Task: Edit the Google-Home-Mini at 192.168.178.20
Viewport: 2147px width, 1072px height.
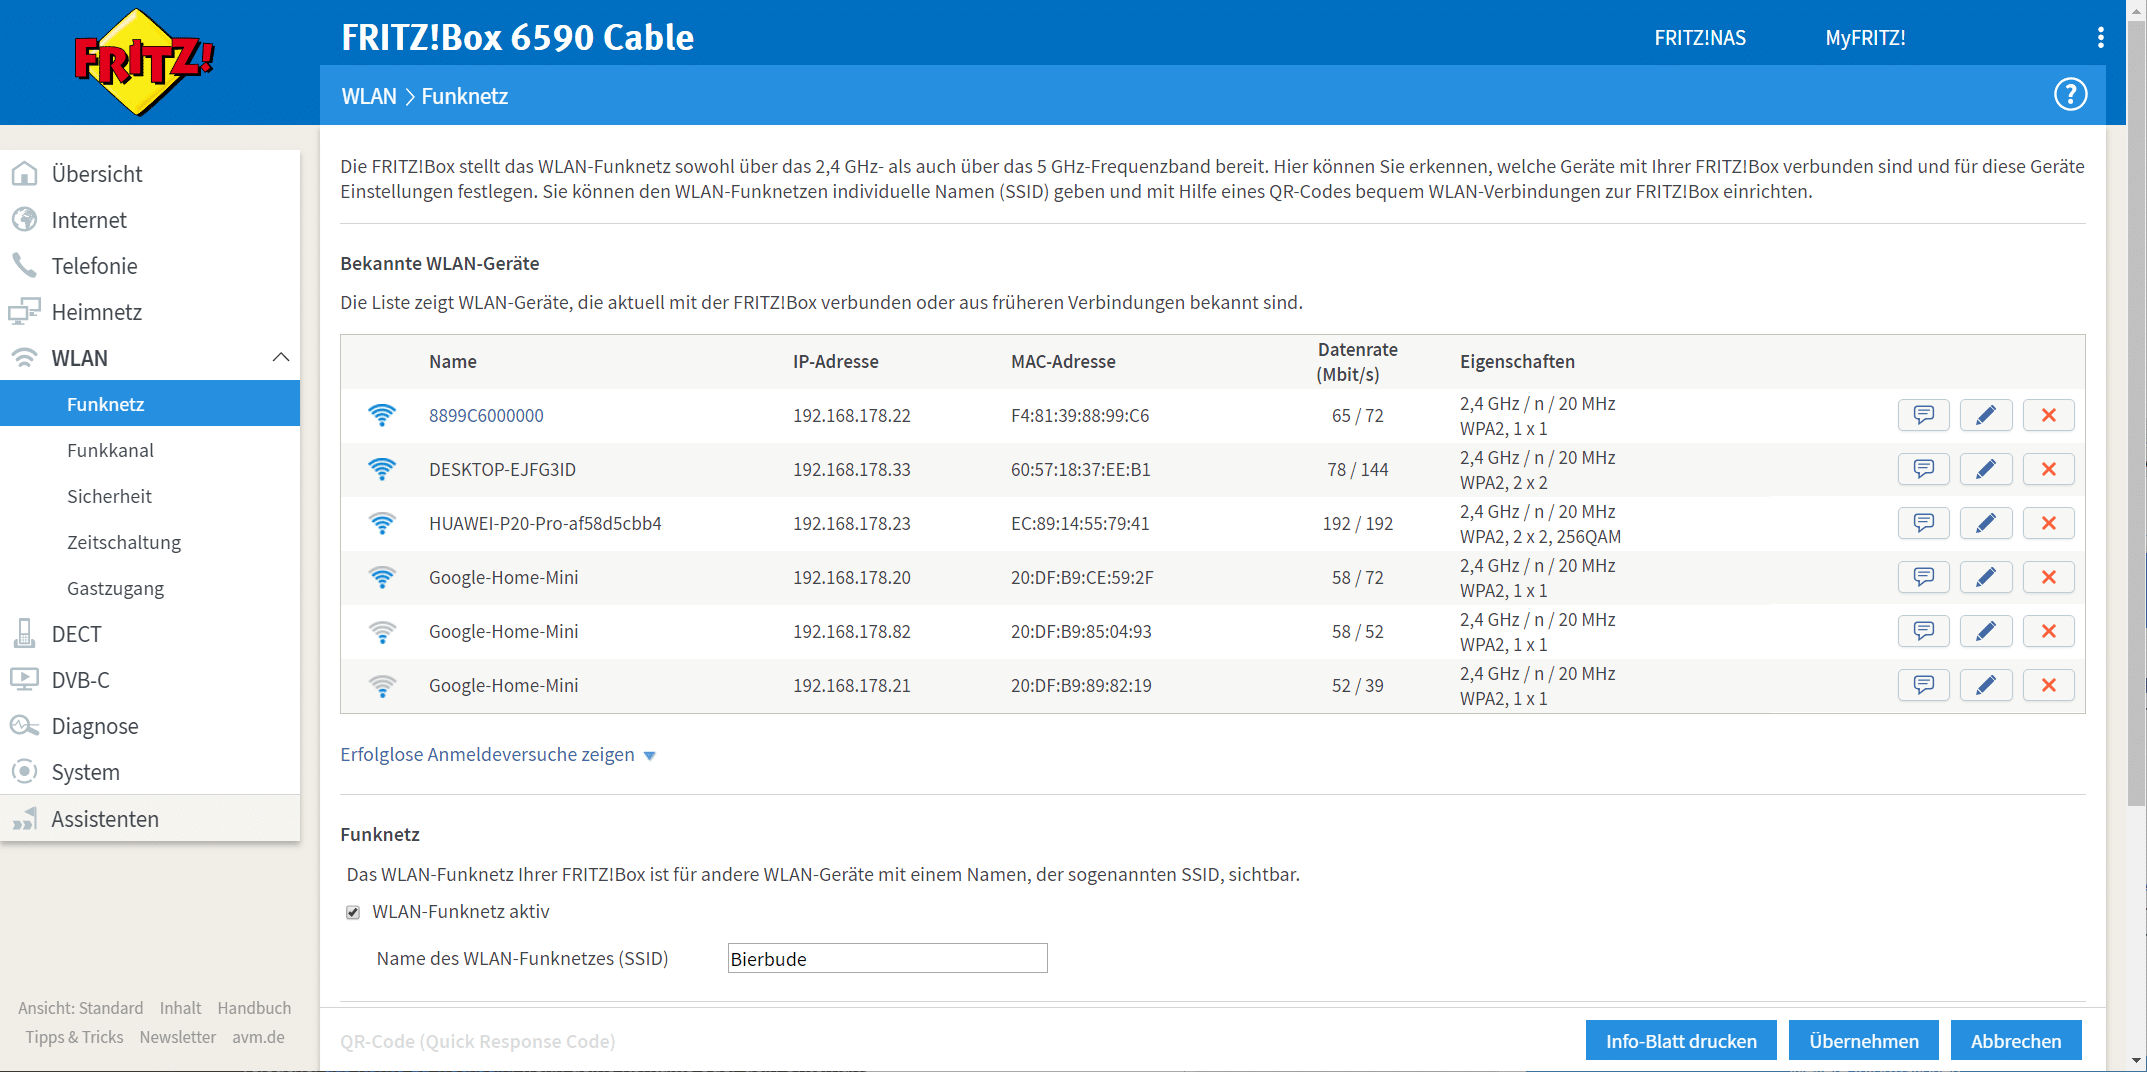Action: (x=1985, y=577)
